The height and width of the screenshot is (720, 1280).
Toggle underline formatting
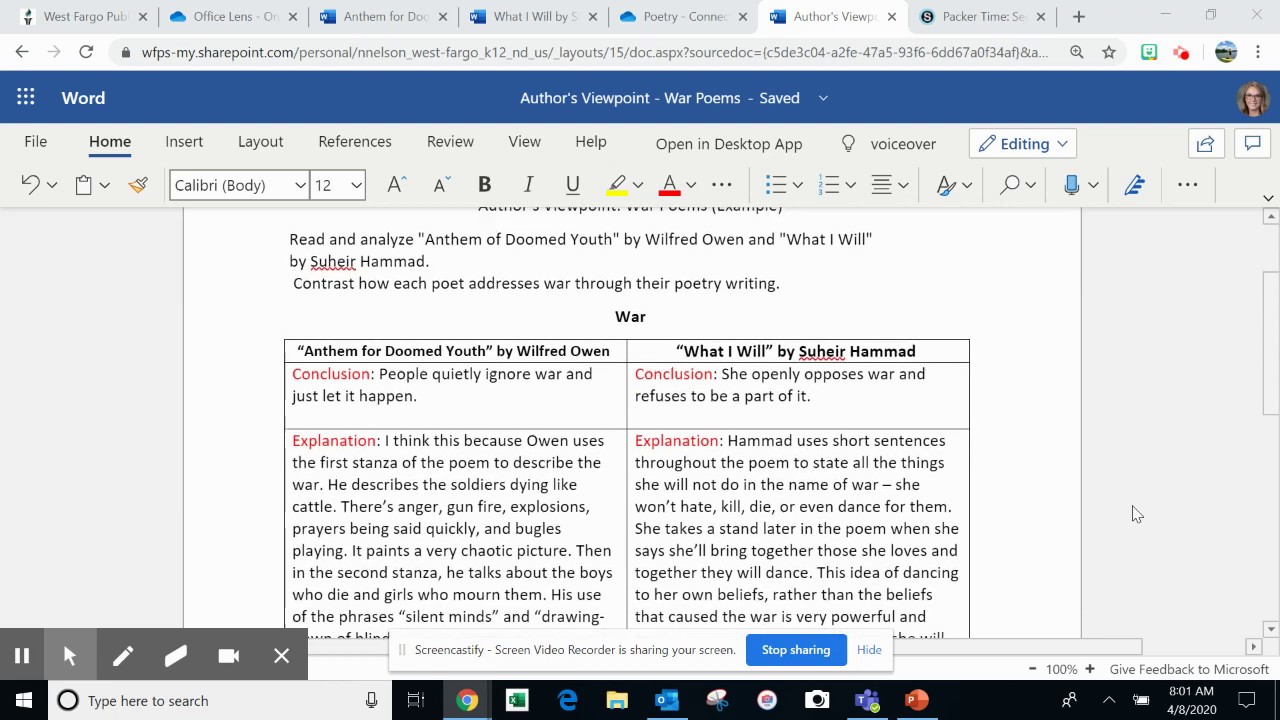coord(572,184)
